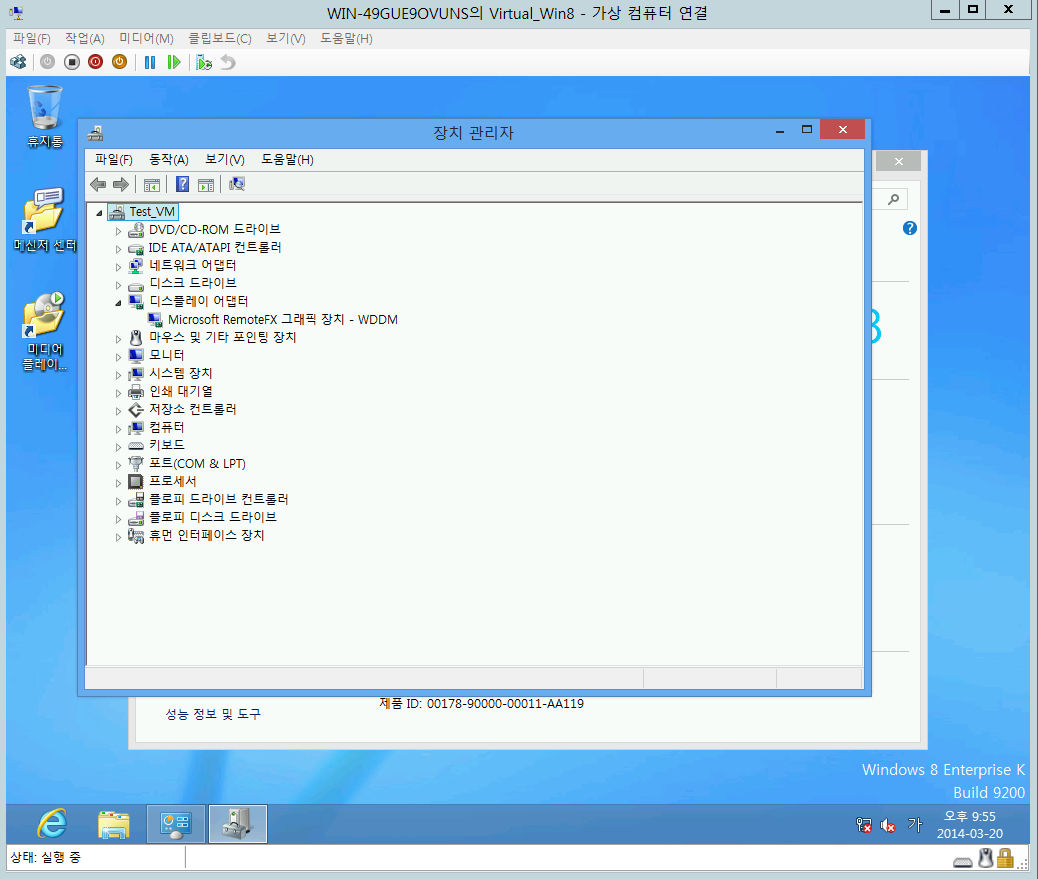Screen dimensions: 1038x879
Task: Expand 마우스 및 기타 포인팅 장치 node
Action: point(118,339)
